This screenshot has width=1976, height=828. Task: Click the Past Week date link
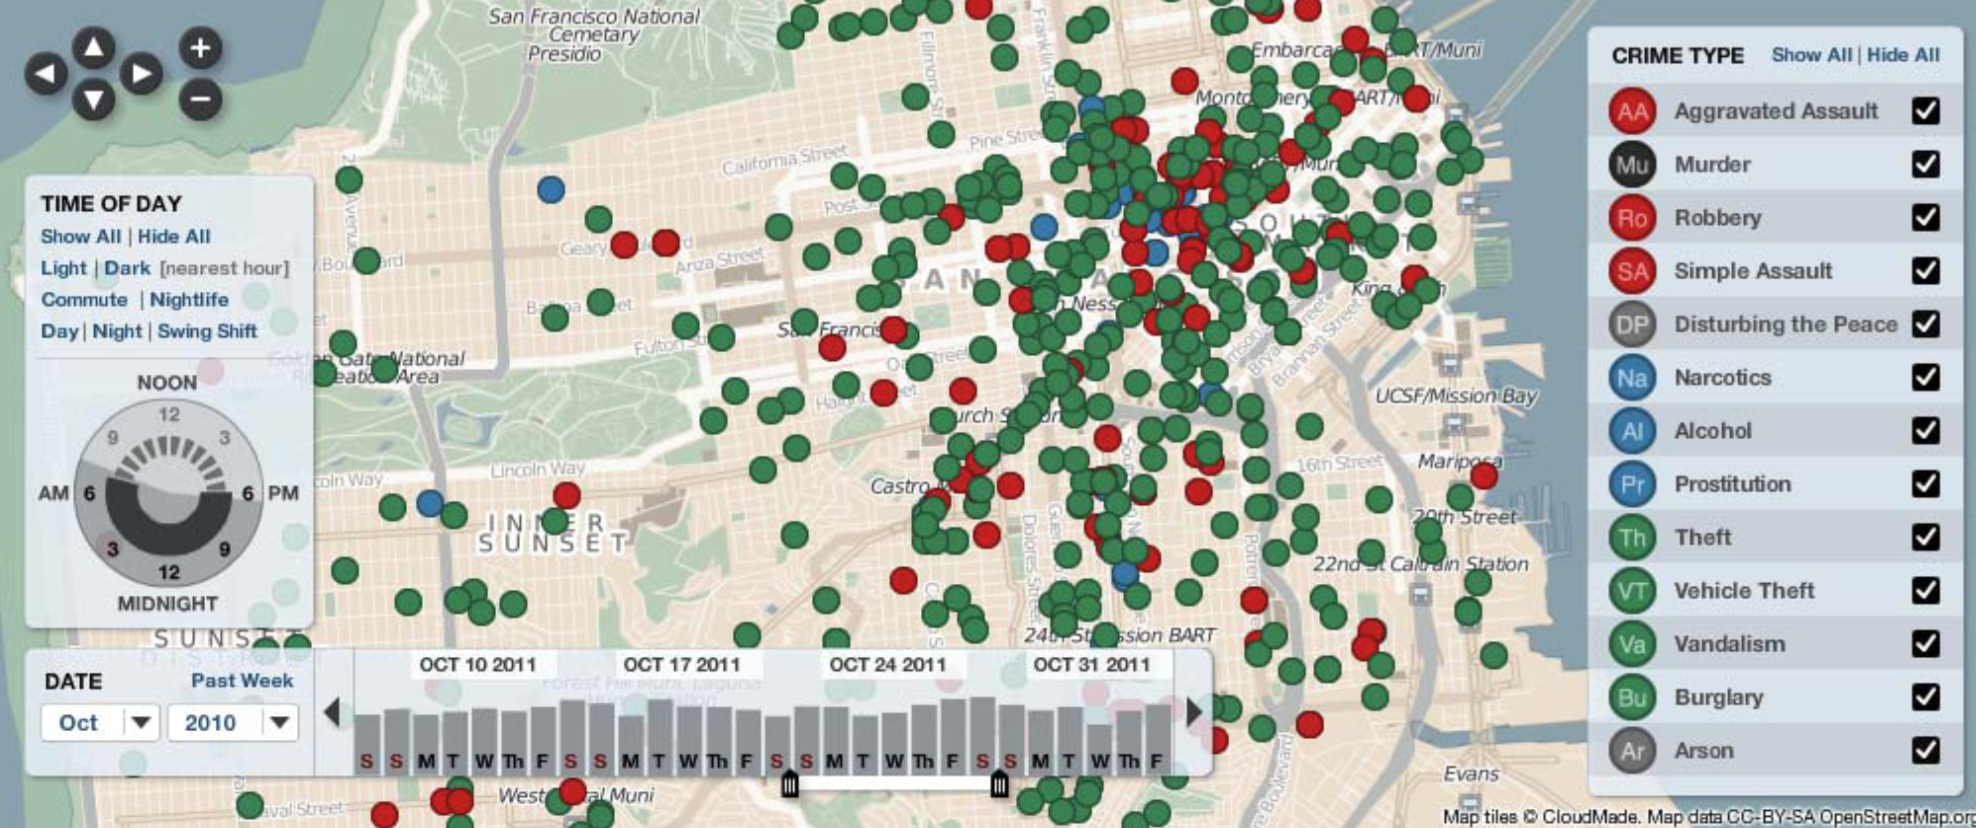point(242,680)
